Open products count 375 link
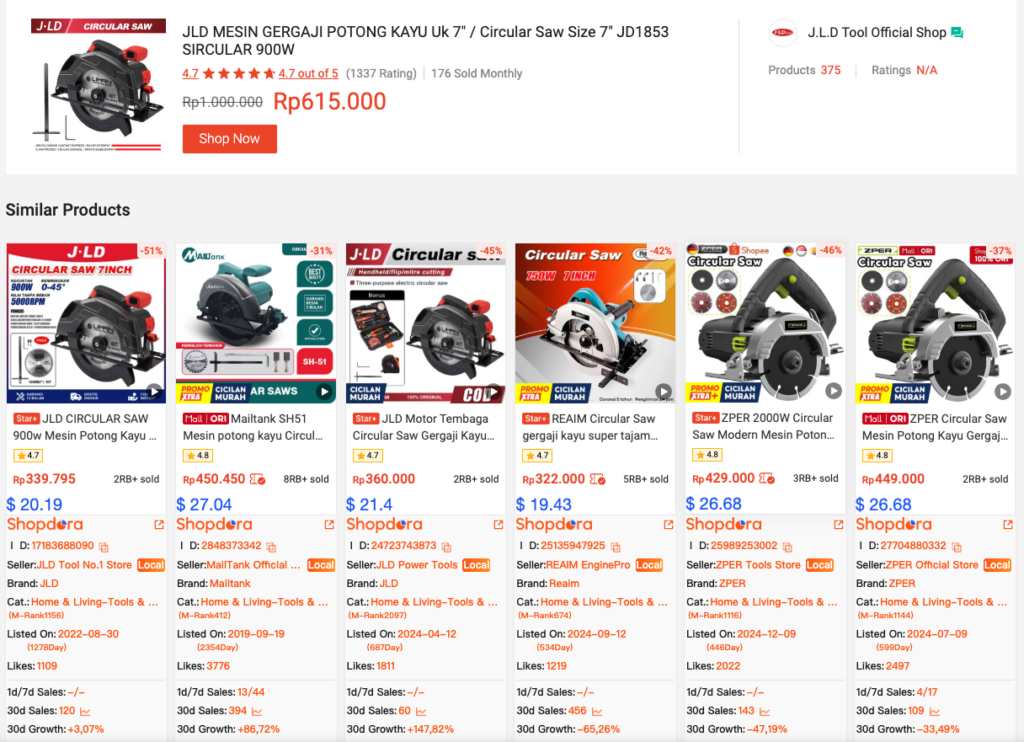1024x742 pixels. [x=831, y=70]
